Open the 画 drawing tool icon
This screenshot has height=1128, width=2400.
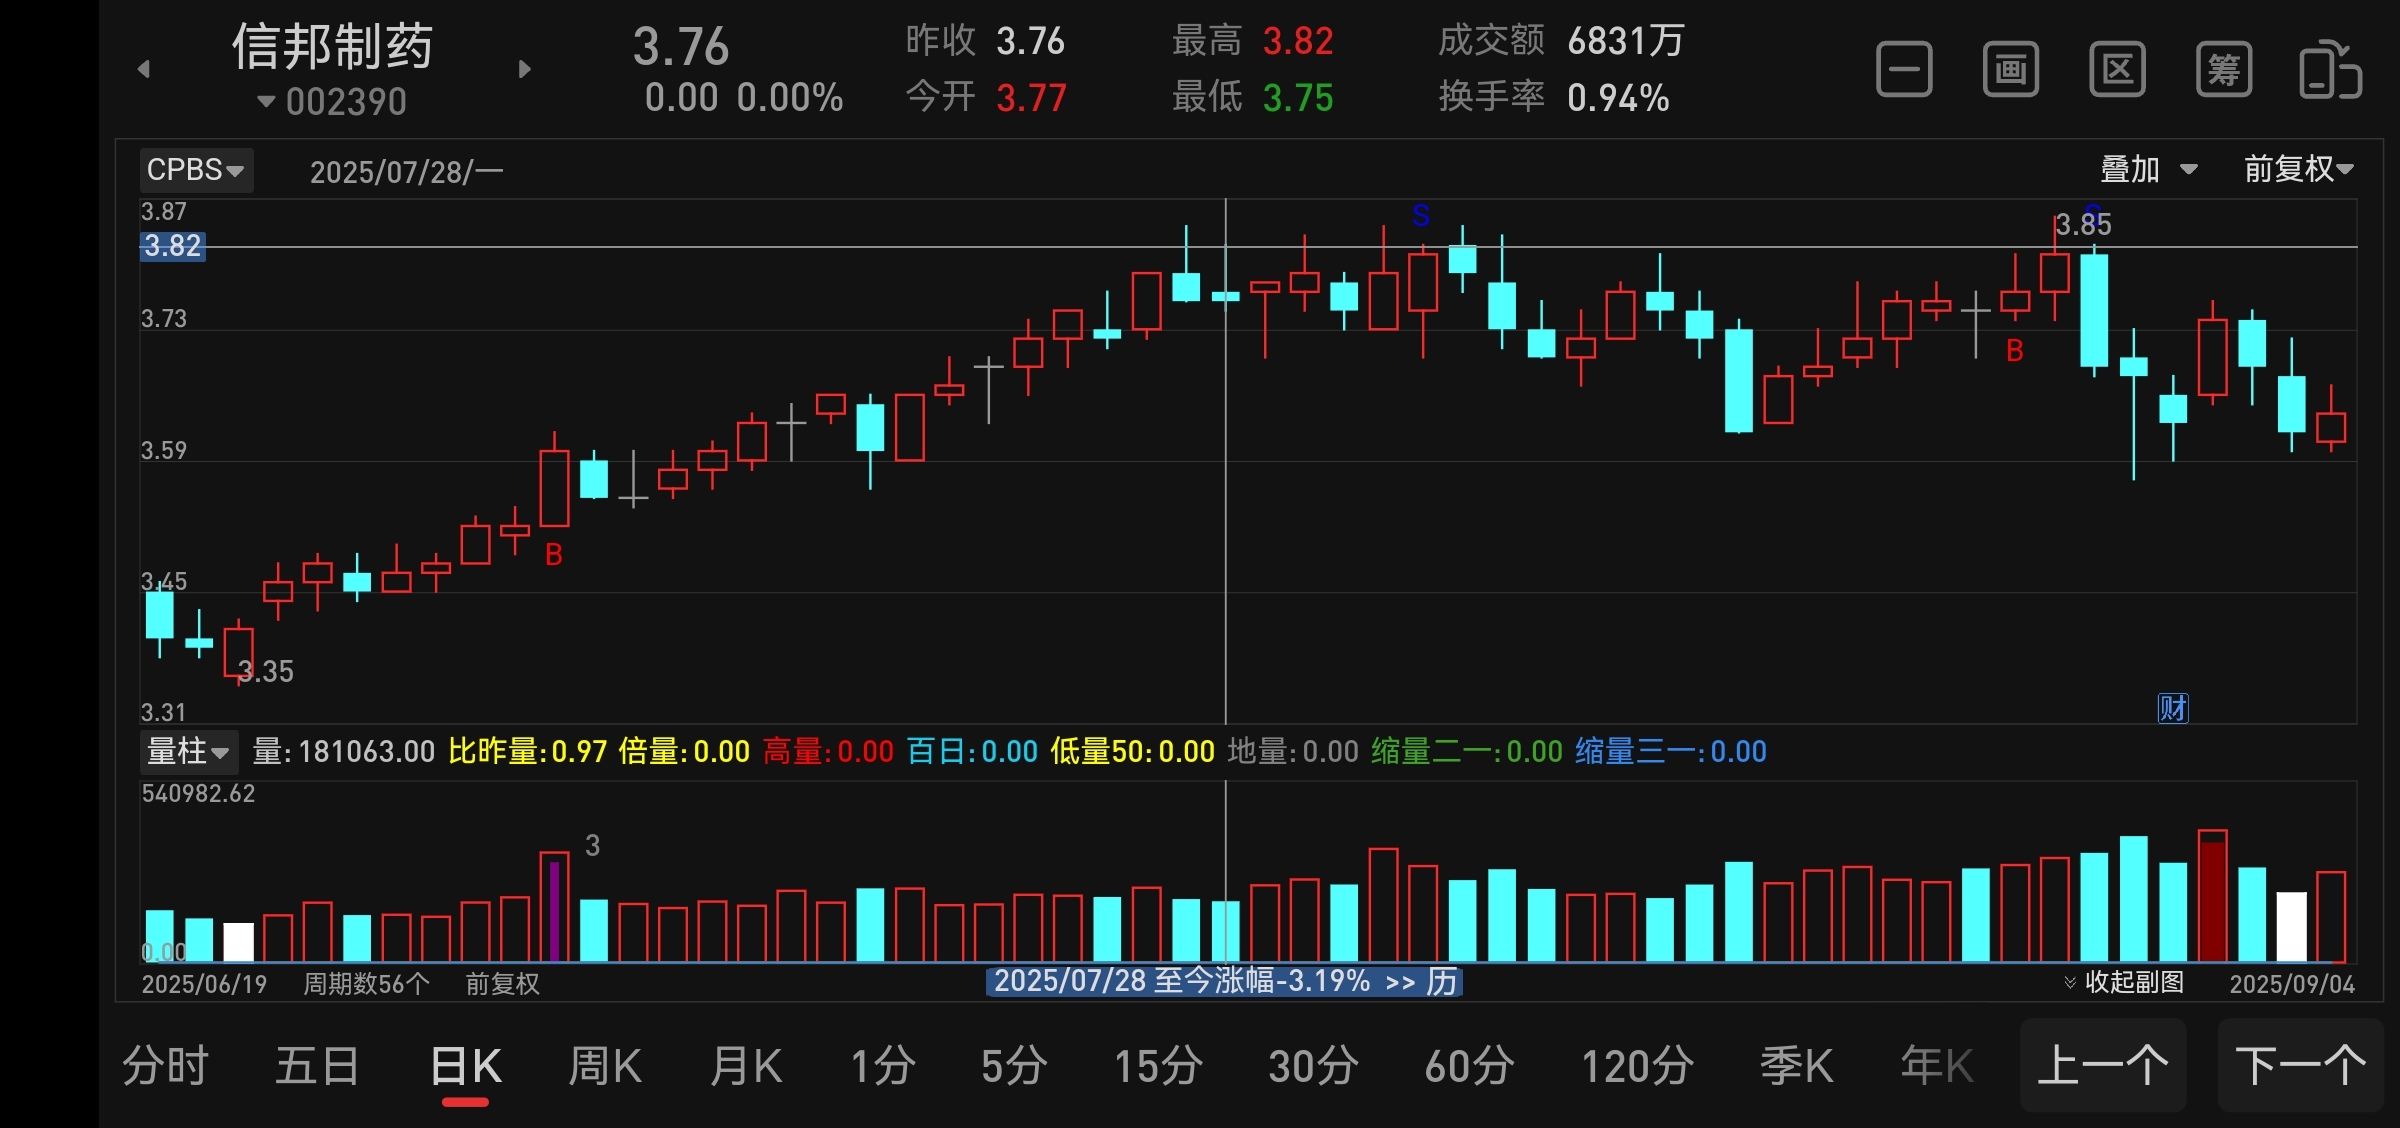2011,69
